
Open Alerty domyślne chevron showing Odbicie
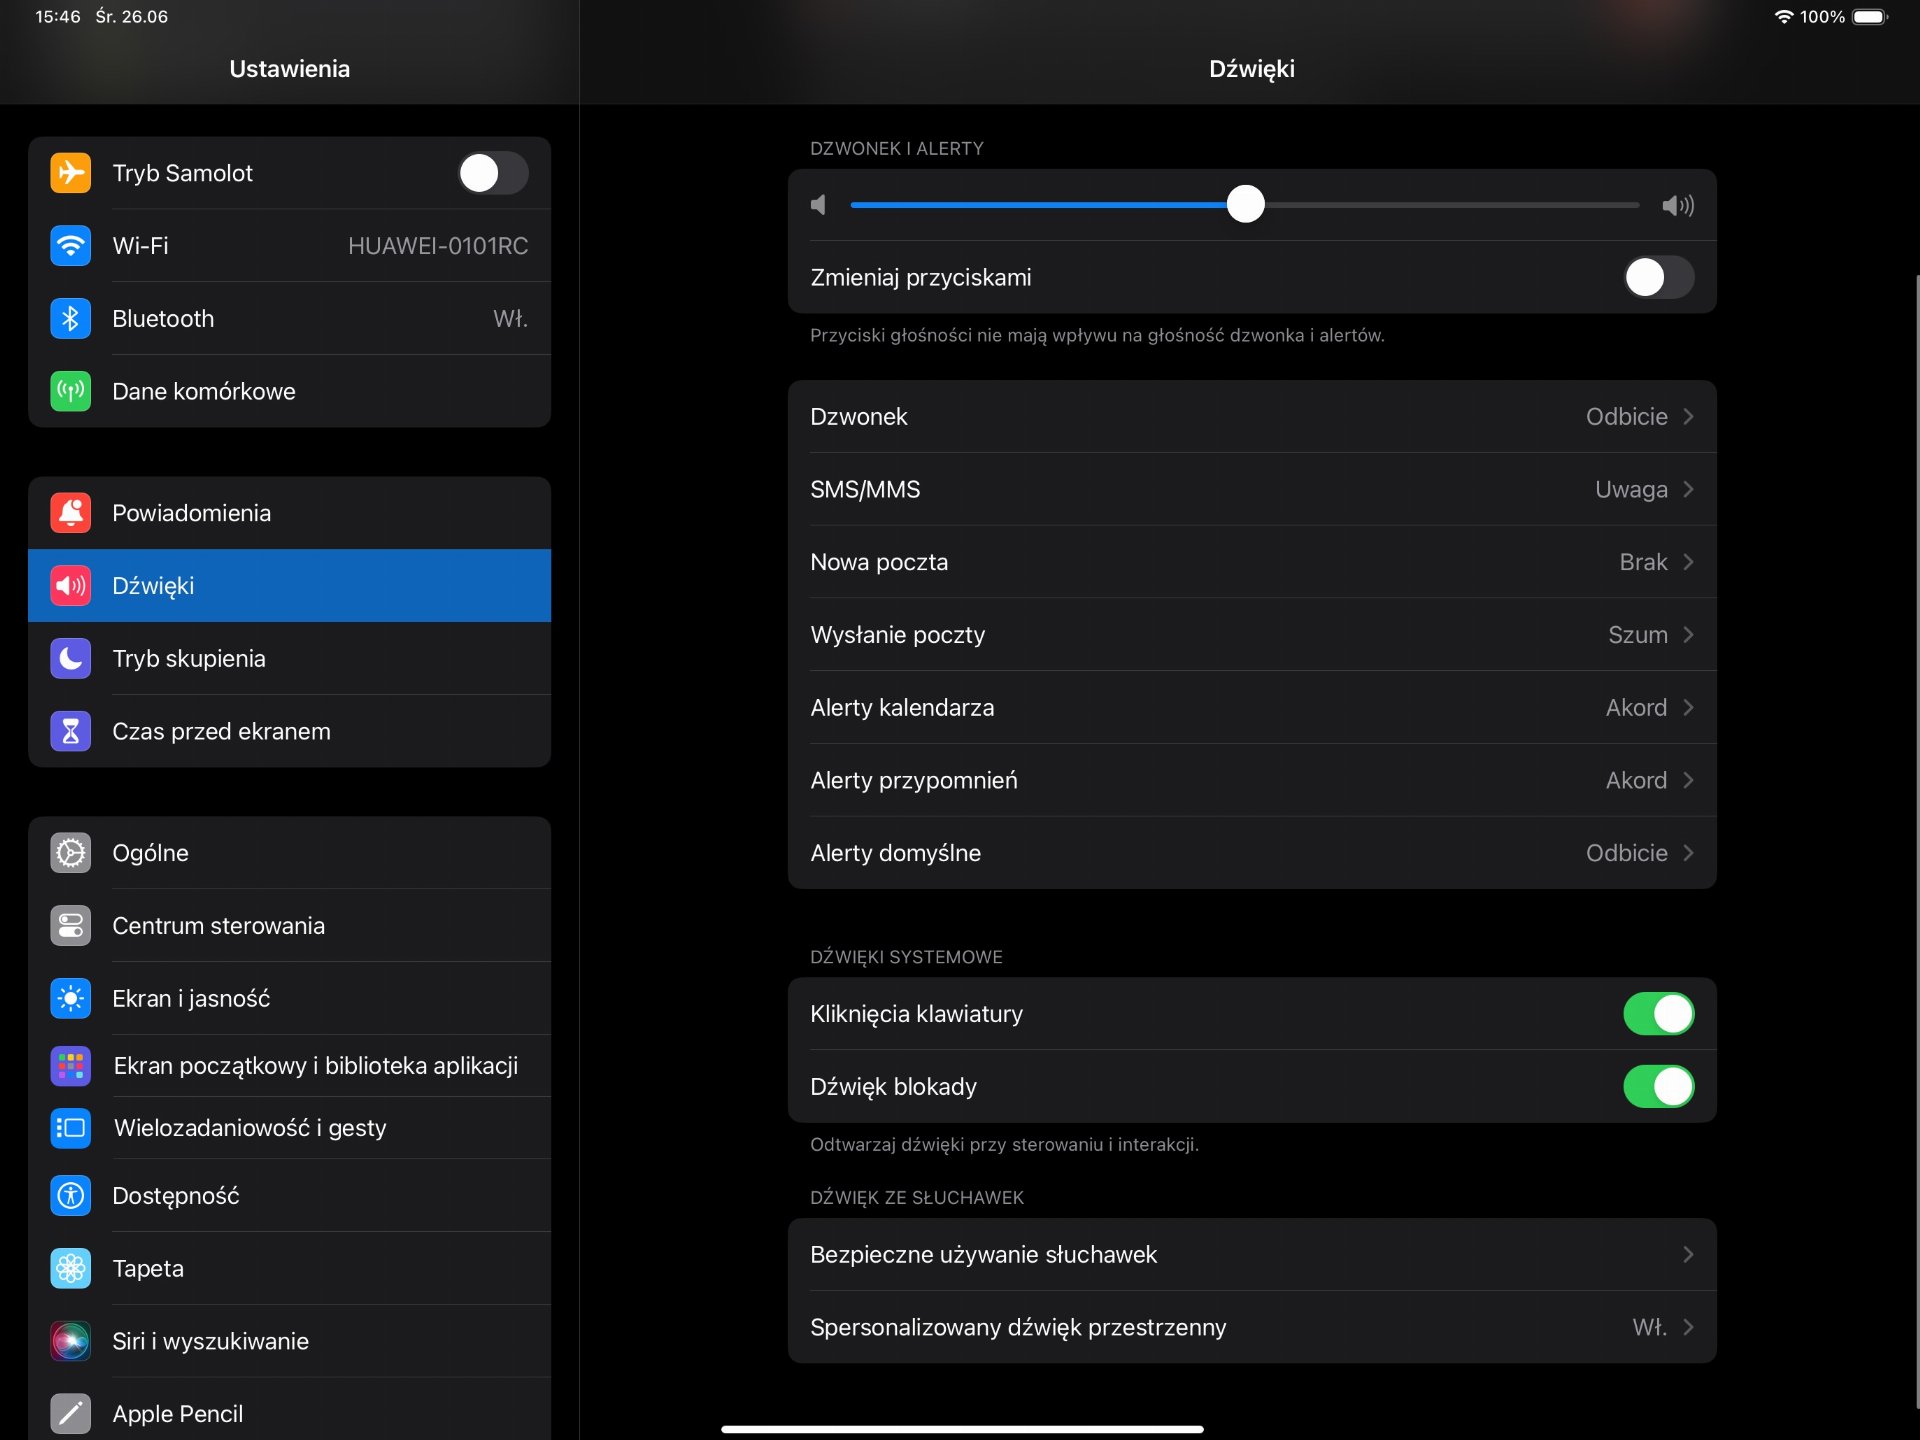(1688, 854)
